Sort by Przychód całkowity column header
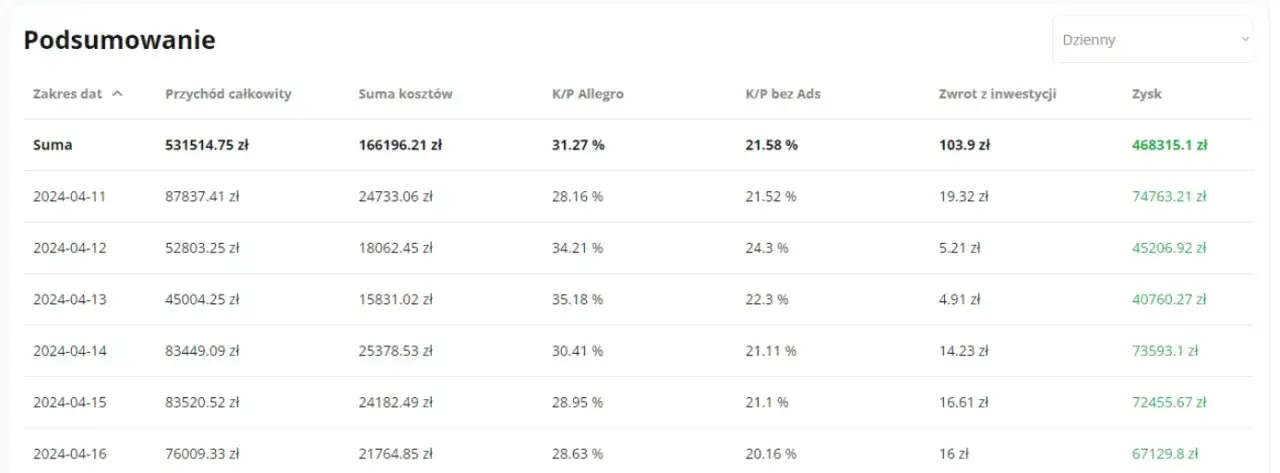The image size is (1280, 473). 228,94
